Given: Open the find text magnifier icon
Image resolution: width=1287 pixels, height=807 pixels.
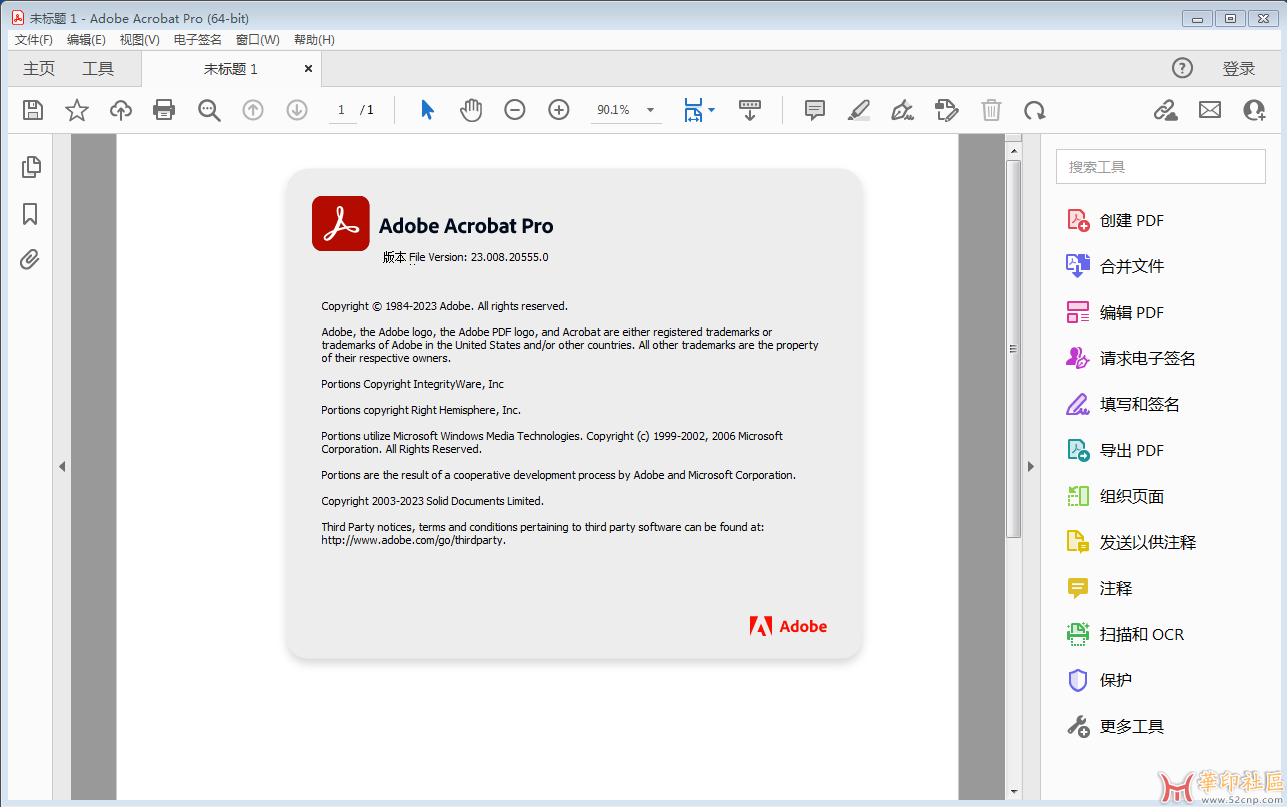Looking at the screenshot, I should click(209, 110).
